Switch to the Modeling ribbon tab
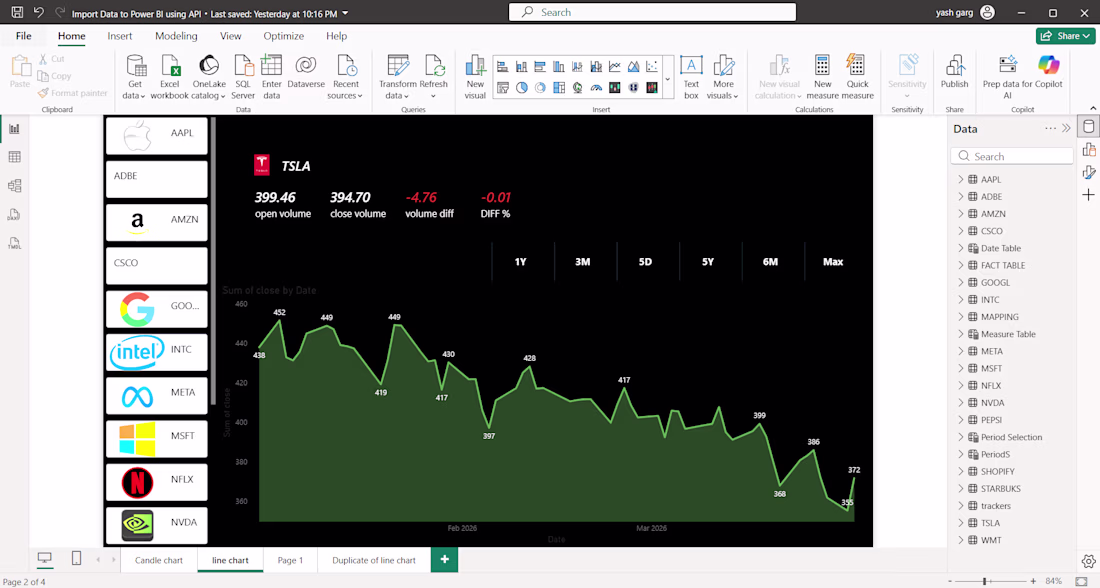This screenshot has height=588, width=1100. [176, 36]
